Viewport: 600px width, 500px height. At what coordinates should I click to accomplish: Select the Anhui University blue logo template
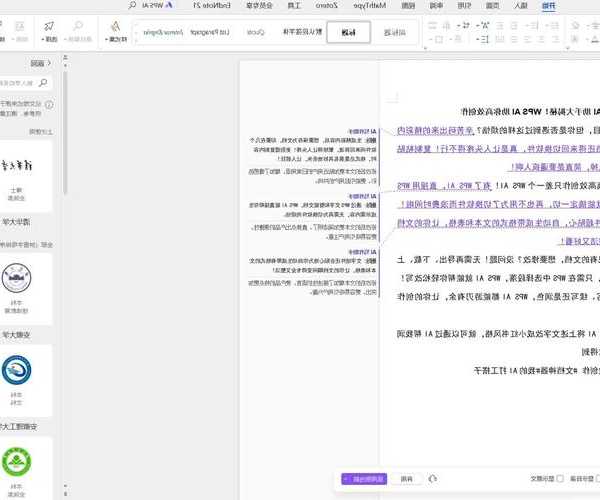point(15,370)
